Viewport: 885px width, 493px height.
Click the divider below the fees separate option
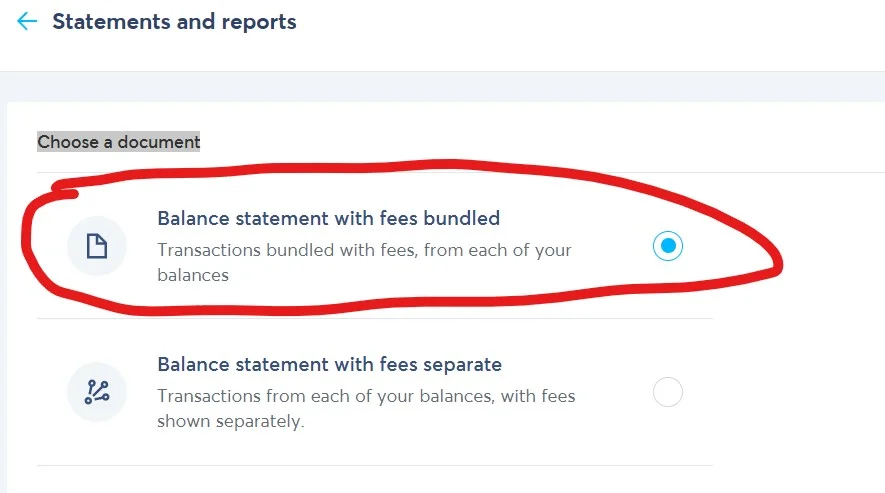(x=375, y=465)
